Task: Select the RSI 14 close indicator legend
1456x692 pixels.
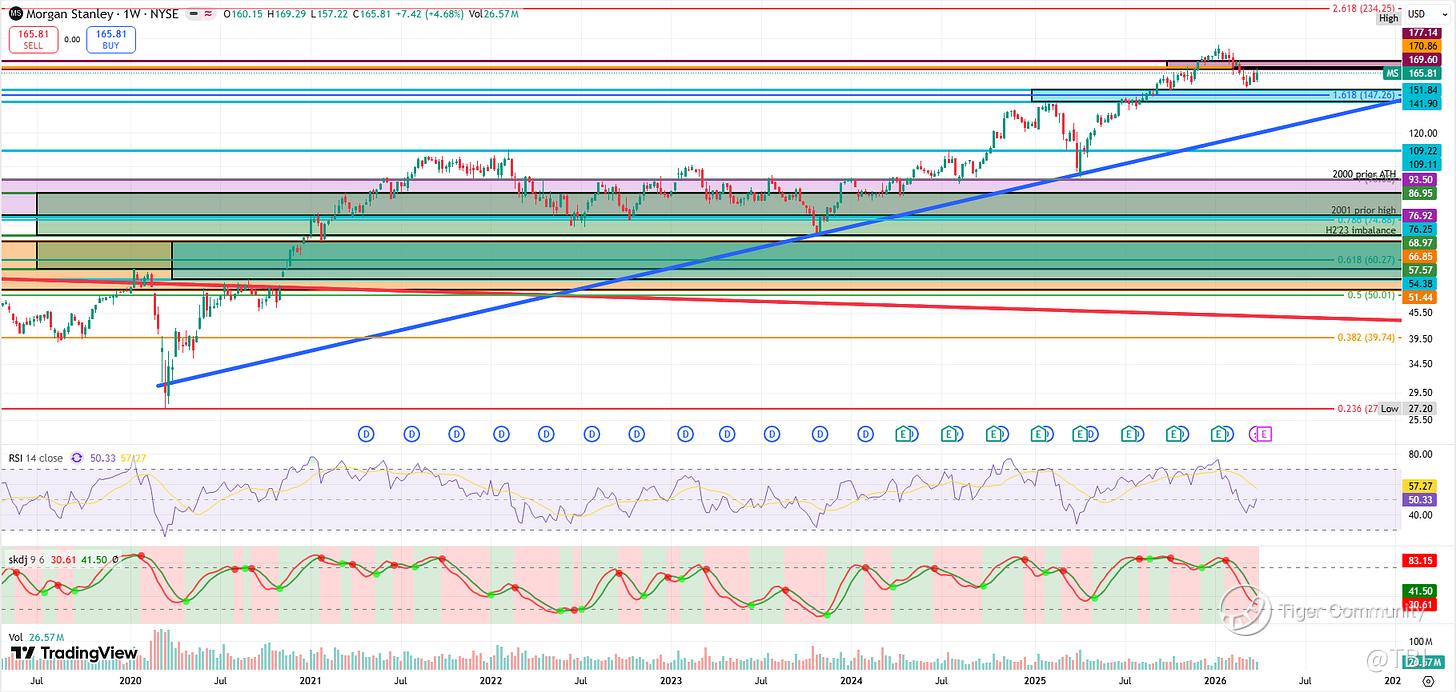Action: [34, 458]
